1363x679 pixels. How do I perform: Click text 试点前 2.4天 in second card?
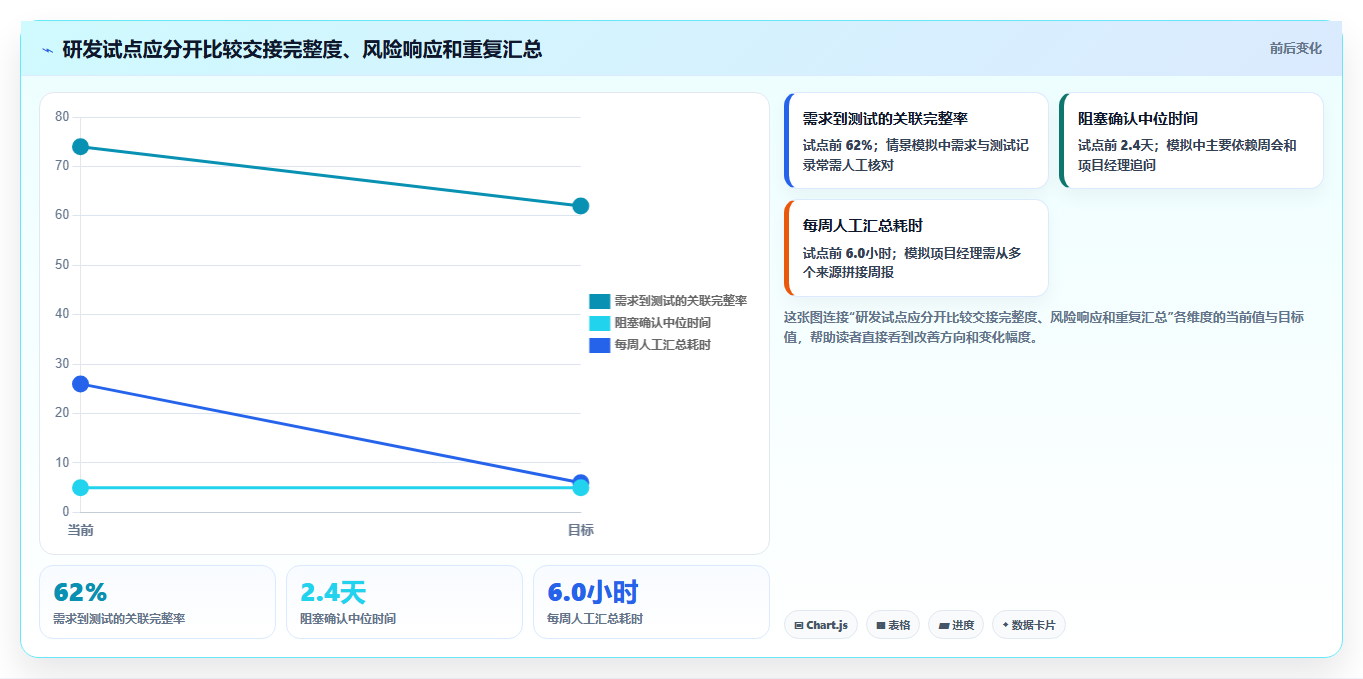pos(1116,145)
